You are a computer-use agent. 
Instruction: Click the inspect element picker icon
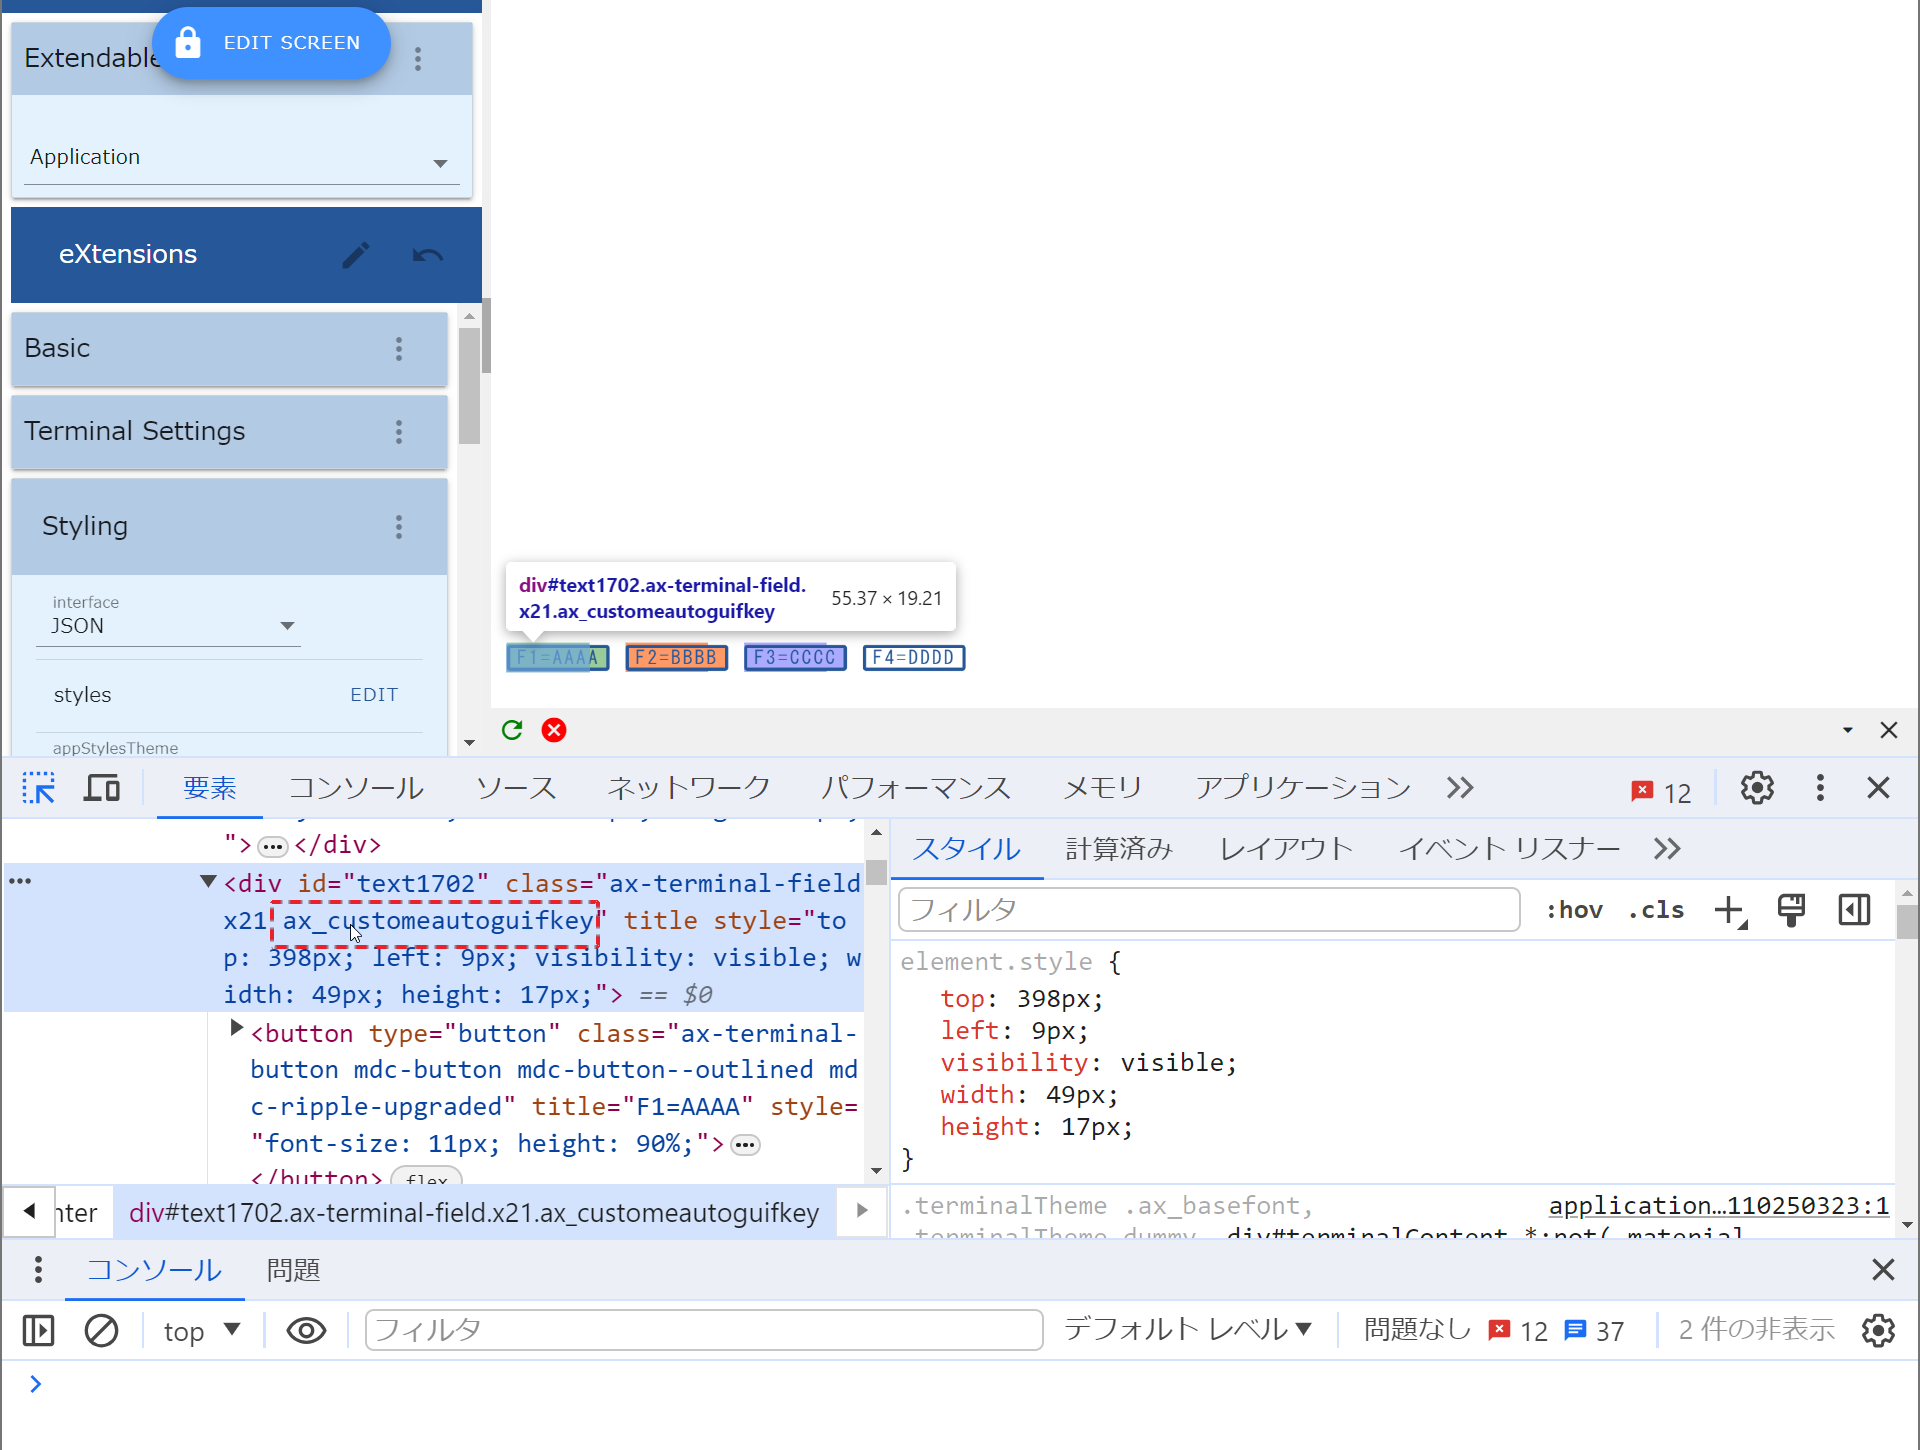coord(39,788)
